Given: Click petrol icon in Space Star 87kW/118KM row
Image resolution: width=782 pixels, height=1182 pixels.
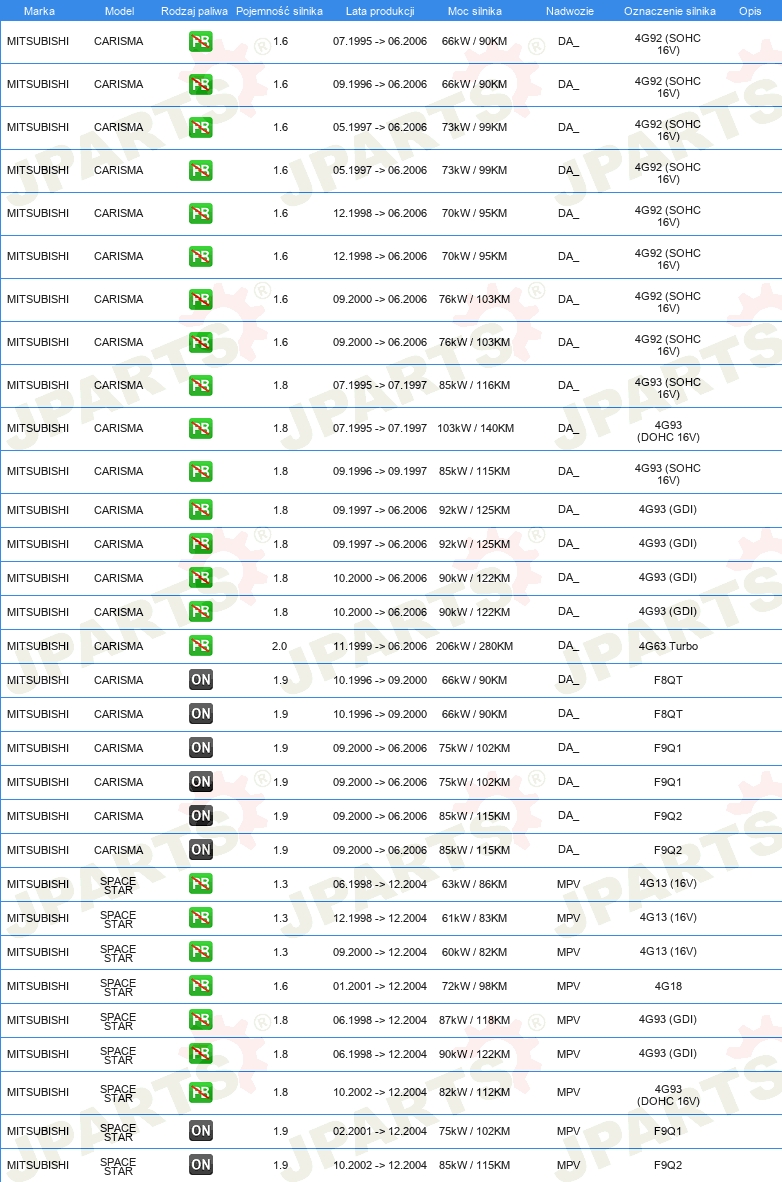Looking at the screenshot, I should [201, 1019].
